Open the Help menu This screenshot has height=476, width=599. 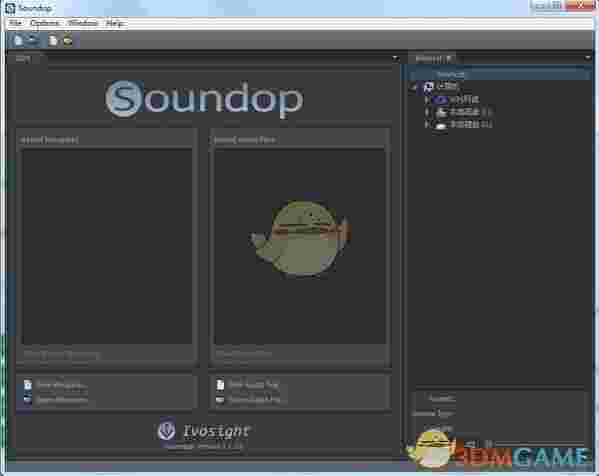114,23
